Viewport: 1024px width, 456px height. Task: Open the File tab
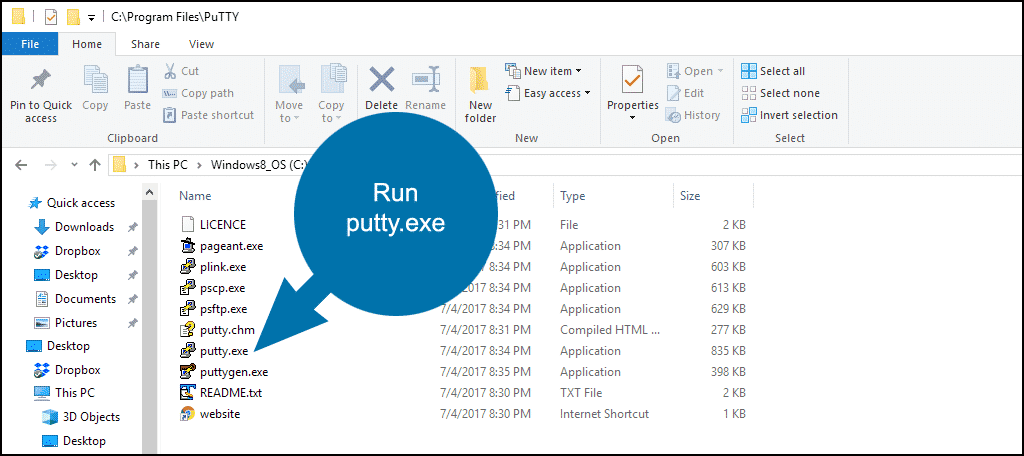coord(30,44)
